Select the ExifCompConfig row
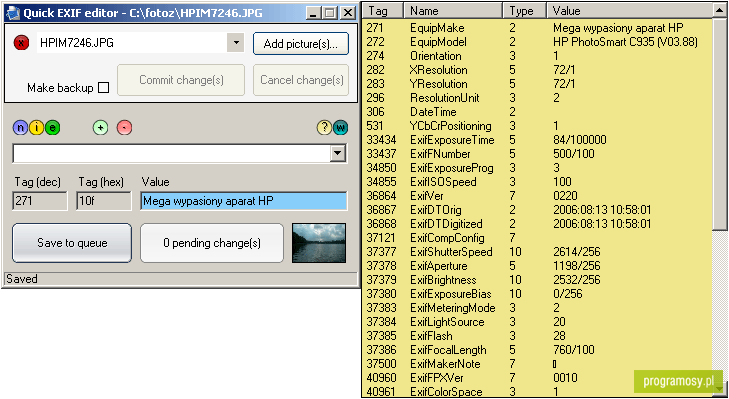 (x=537, y=238)
